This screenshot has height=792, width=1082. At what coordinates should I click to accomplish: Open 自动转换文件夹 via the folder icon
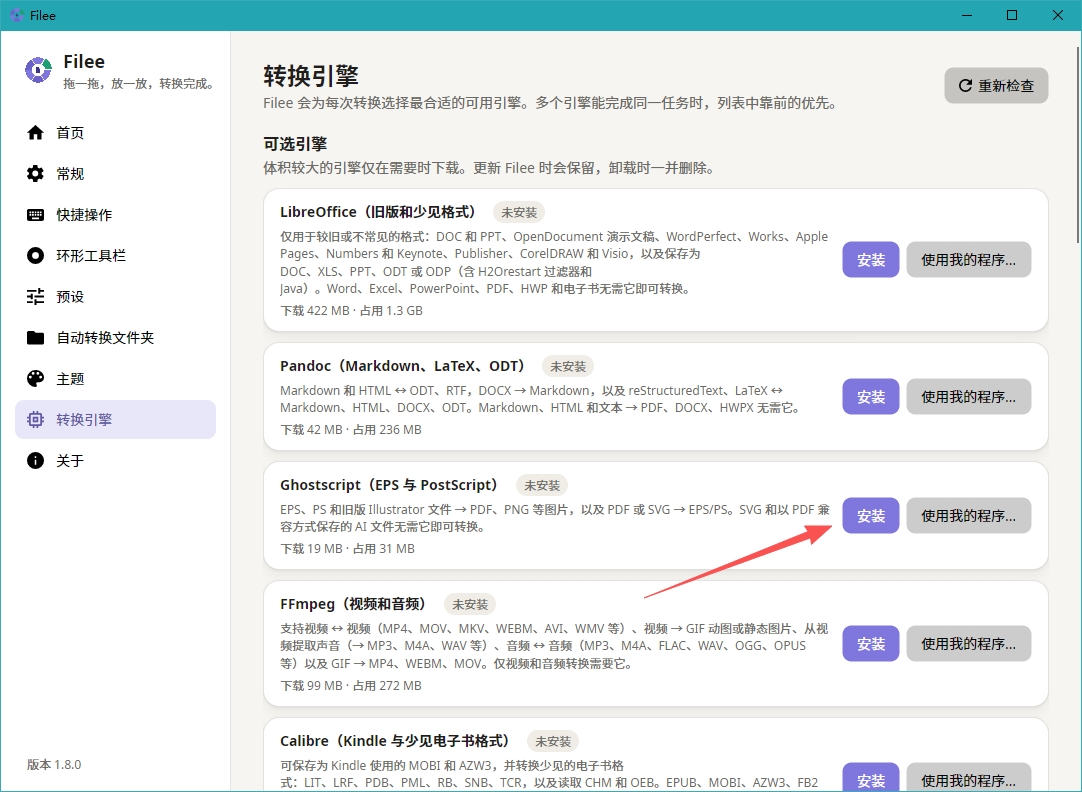point(35,337)
